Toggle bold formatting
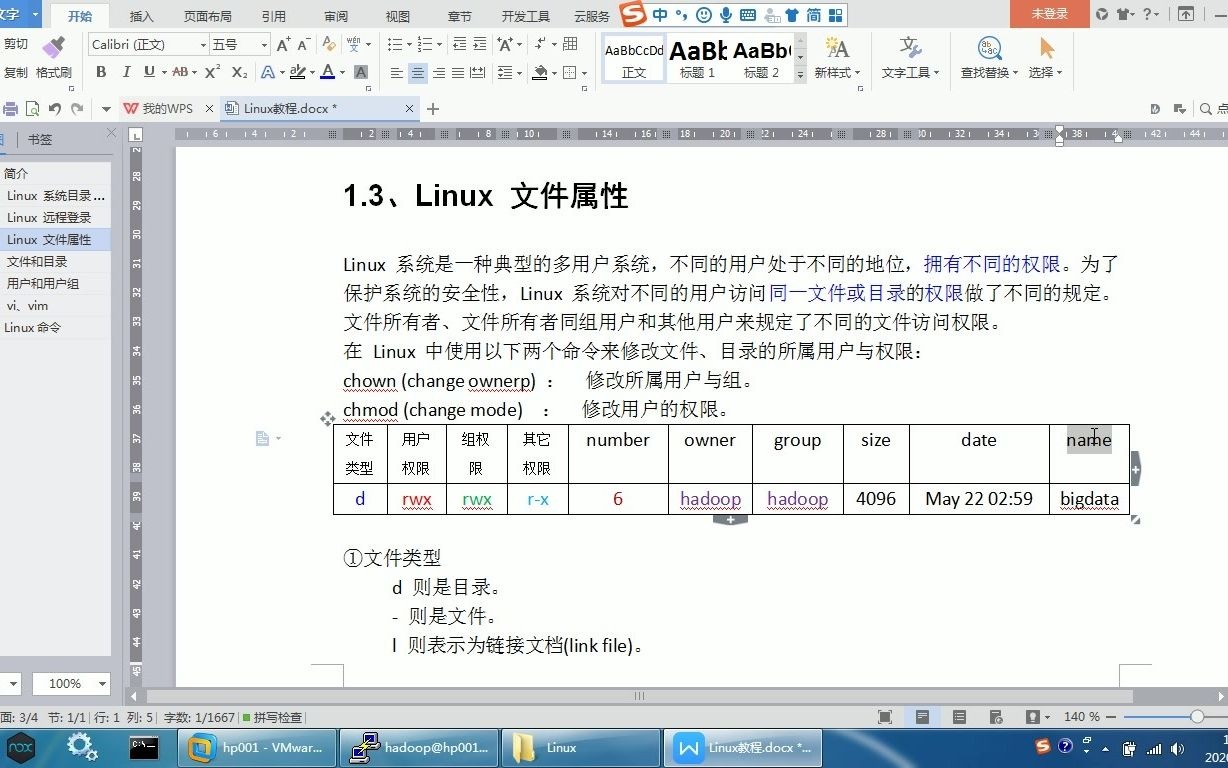The image size is (1228, 768). (101, 72)
